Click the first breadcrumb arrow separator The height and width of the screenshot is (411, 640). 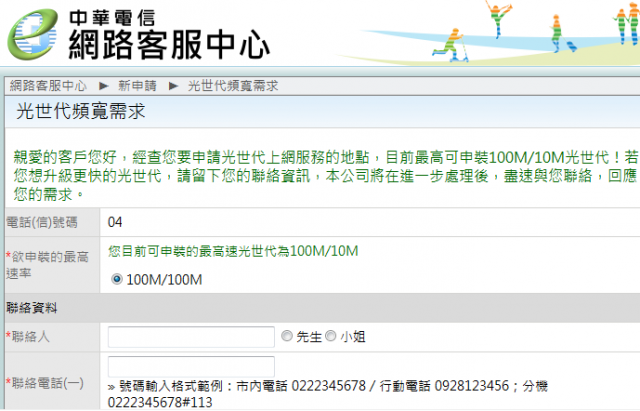[x=104, y=86]
